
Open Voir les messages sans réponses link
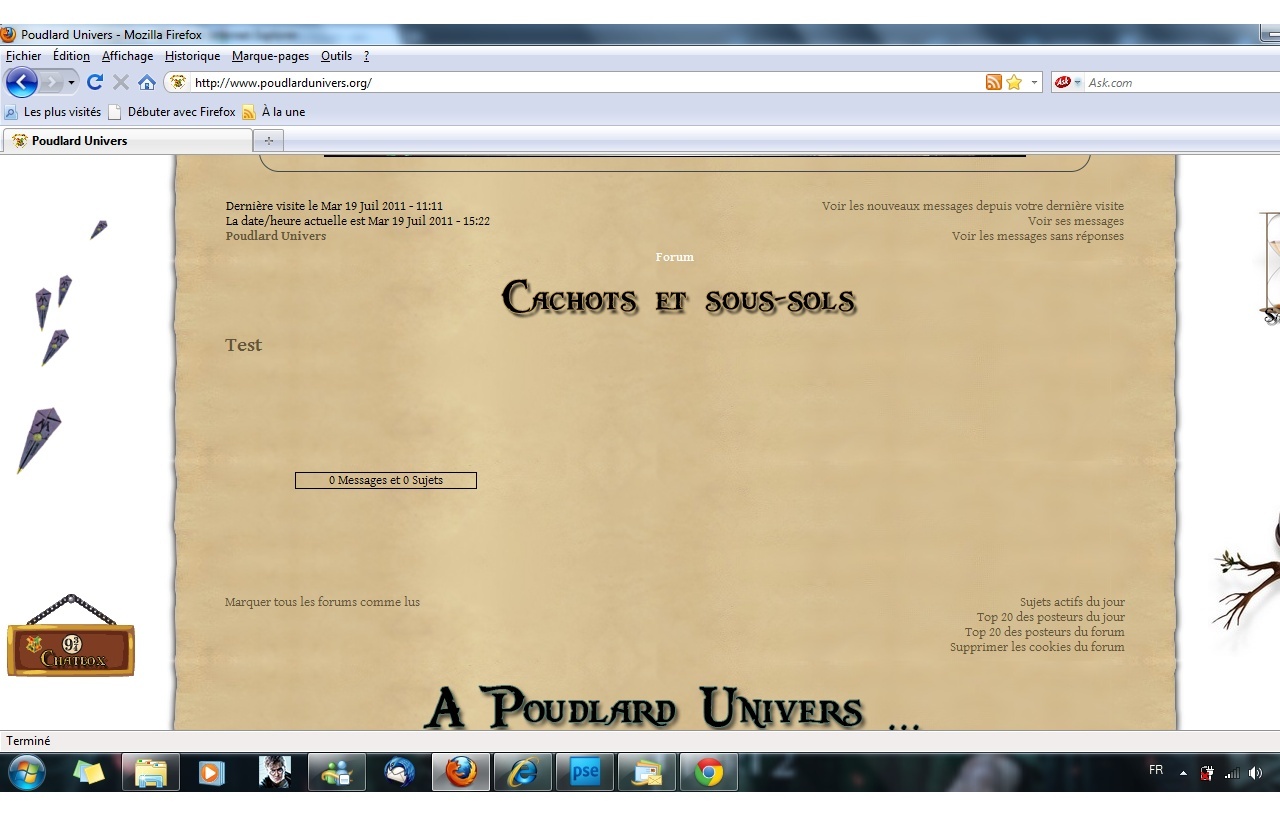coord(1037,236)
